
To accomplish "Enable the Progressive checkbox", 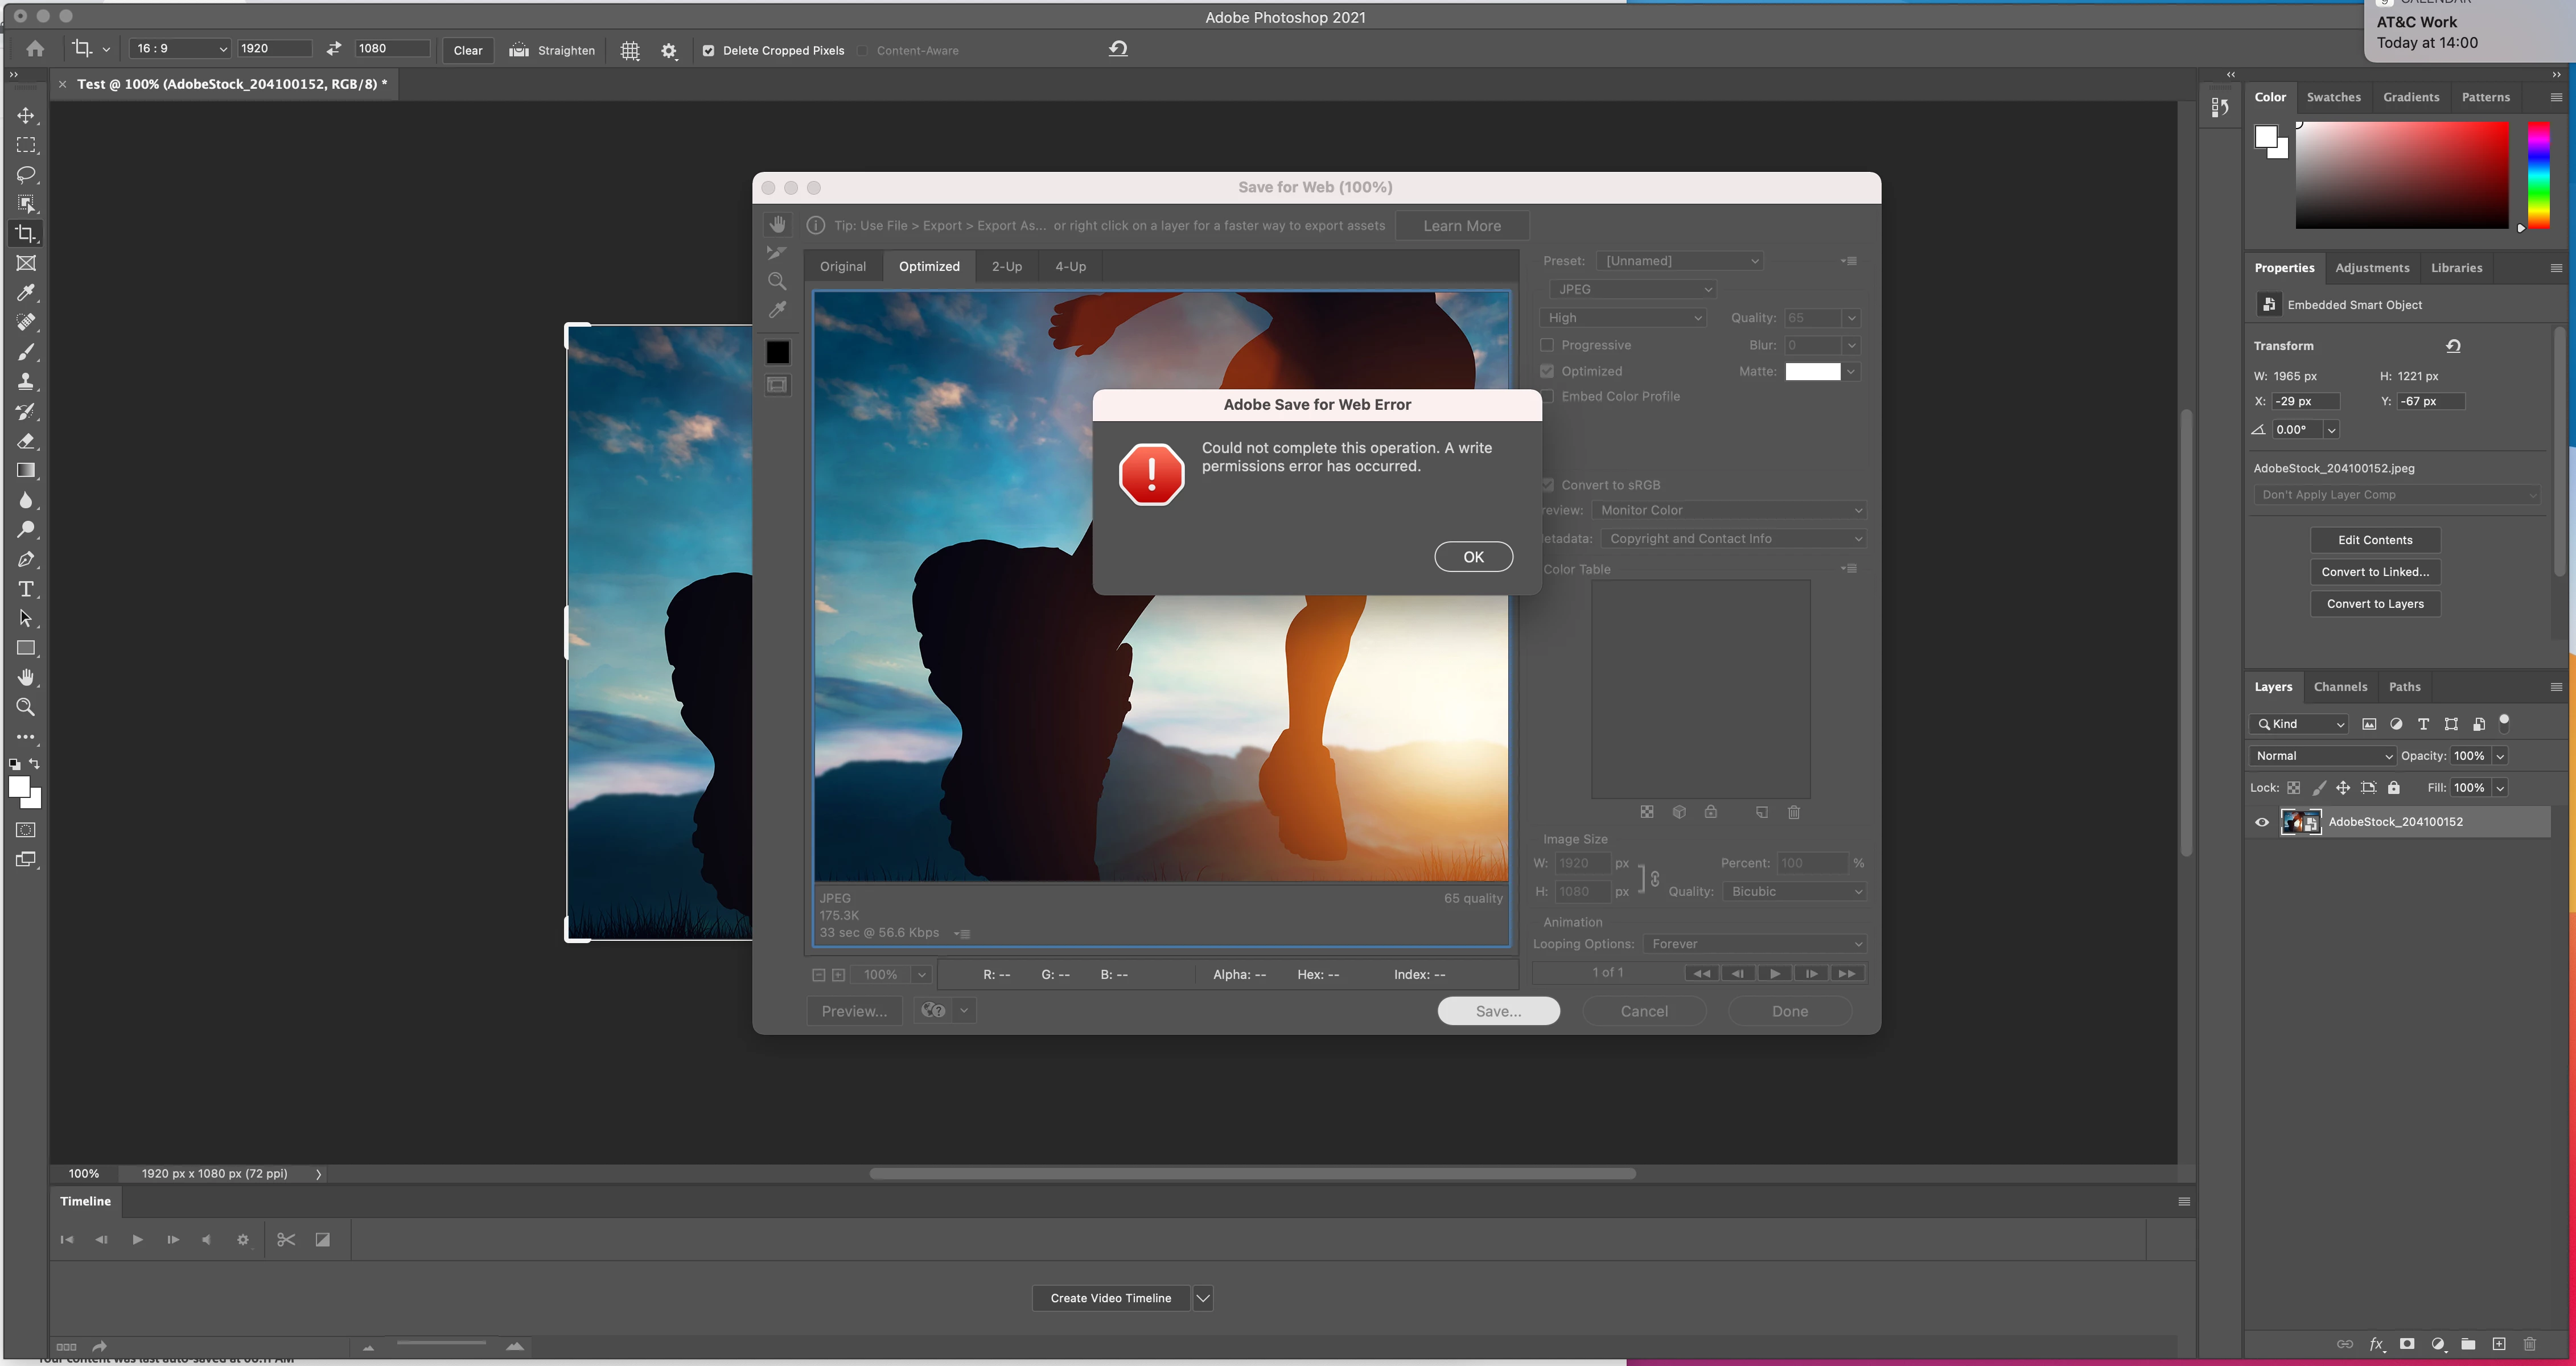I will [1547, 345].
